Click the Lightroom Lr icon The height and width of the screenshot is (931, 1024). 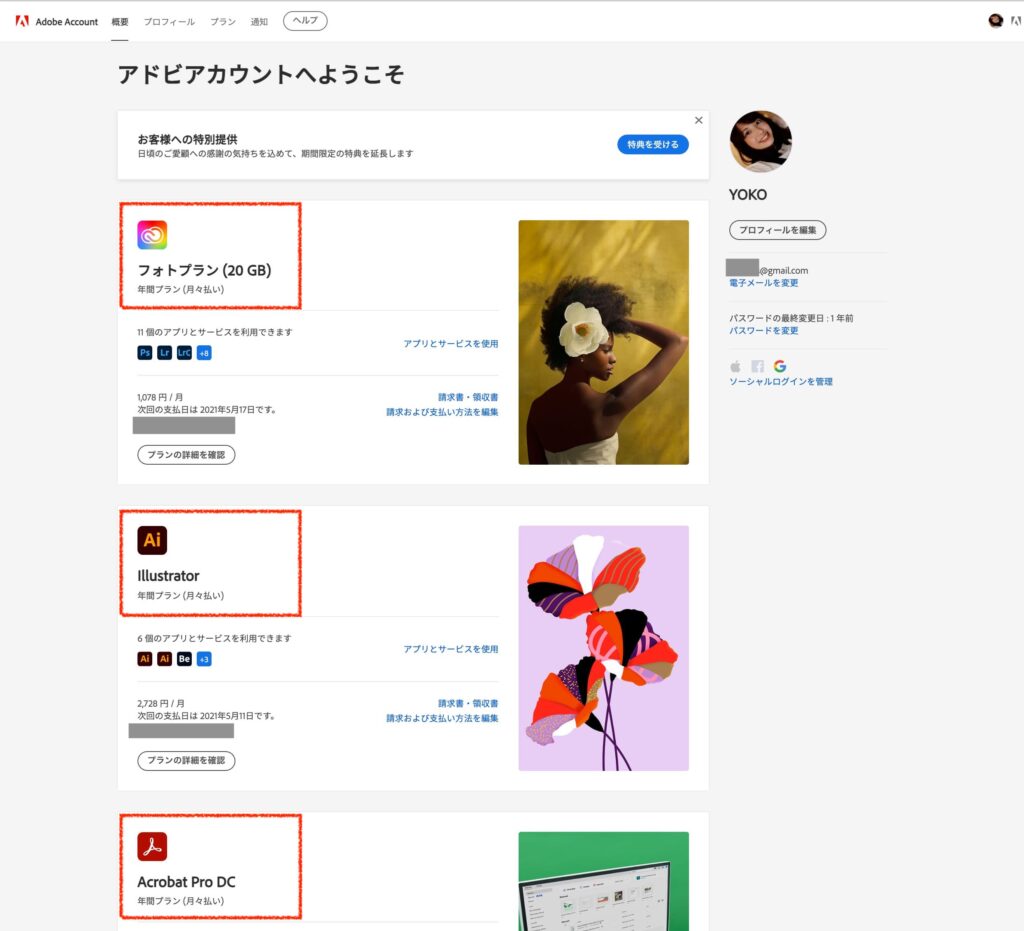[x=165, y=353]
